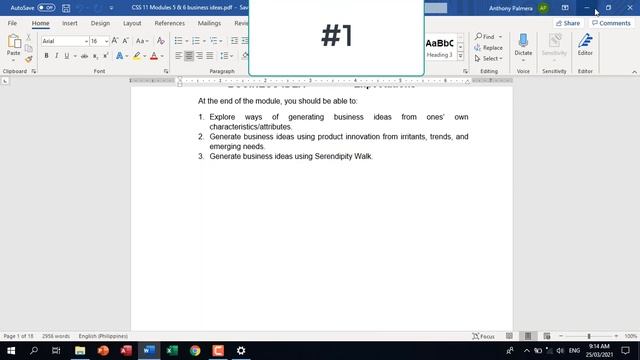This screenshot has width=640, height=360.
Task: Toggle Superscript formatting
Action: point(106,56)
